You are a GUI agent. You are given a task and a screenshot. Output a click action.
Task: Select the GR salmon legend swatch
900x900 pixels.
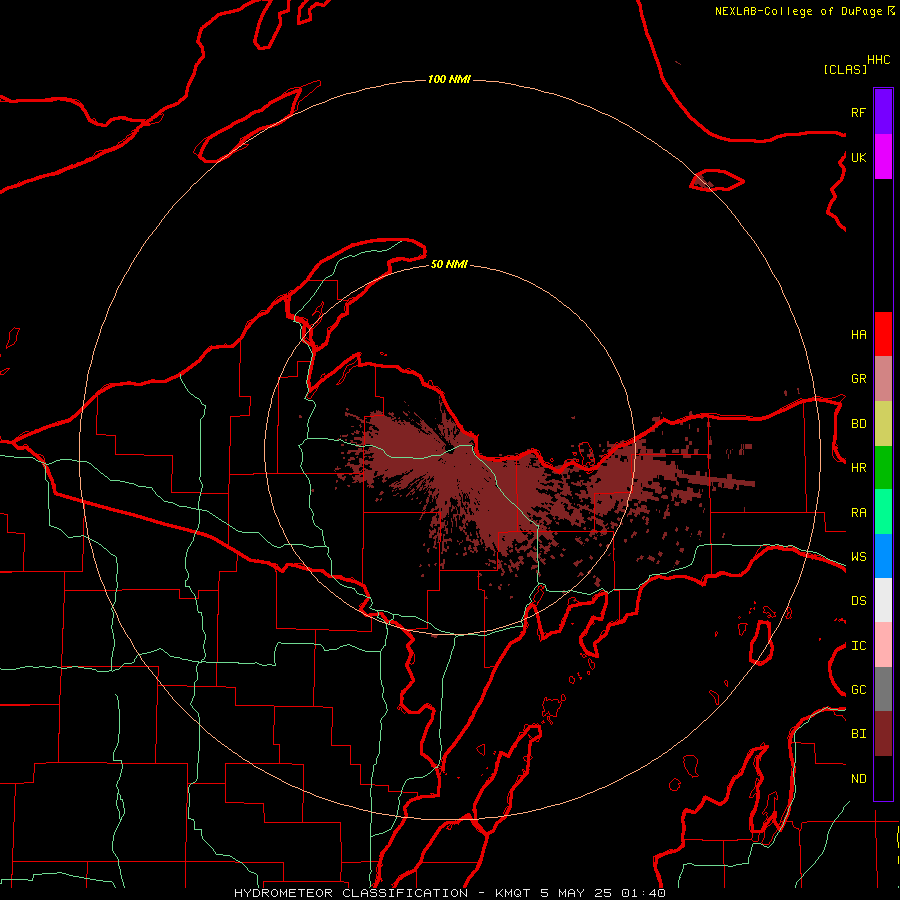[883, 379]
